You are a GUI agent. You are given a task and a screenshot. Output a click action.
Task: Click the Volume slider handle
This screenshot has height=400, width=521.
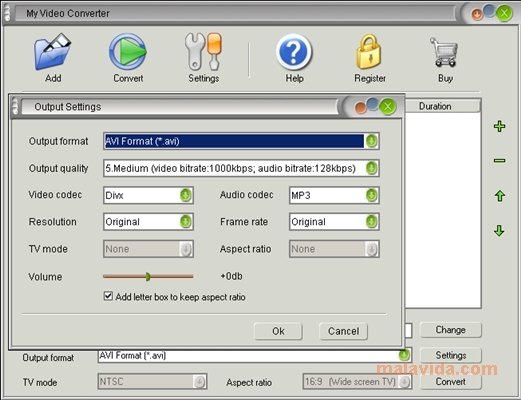coord(148,276)
